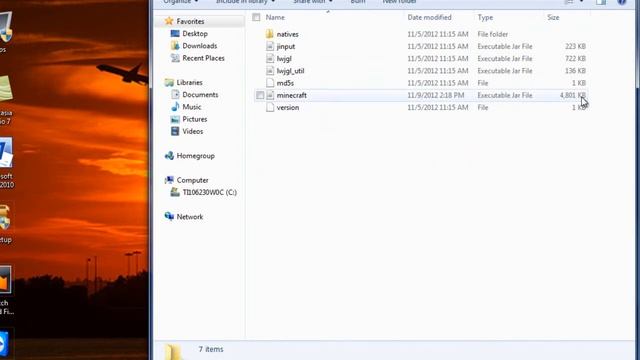Select Network in the navigation pane
Viewport: 640px width, 360px height.
[x=189, y=217]
